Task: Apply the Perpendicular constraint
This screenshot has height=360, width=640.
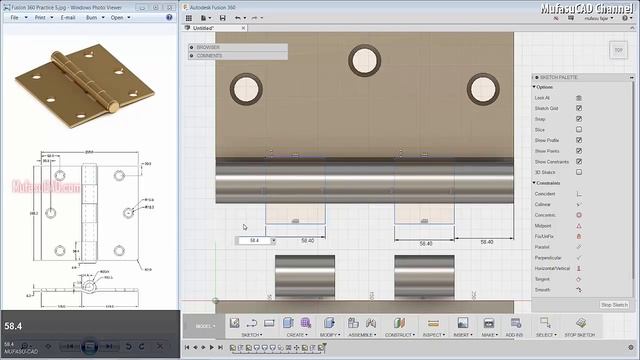Action: 579,258
